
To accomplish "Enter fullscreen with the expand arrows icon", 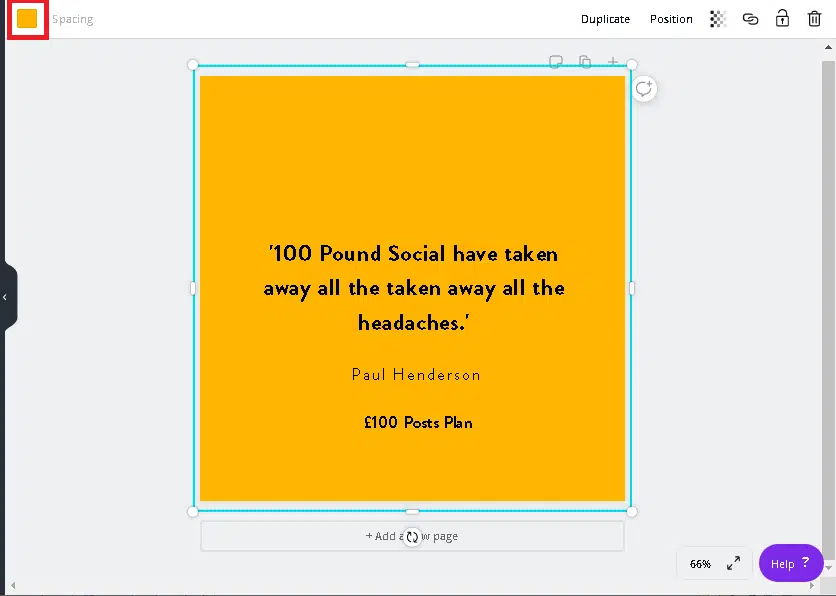I will pyautogui.click(x=734, y=563).
